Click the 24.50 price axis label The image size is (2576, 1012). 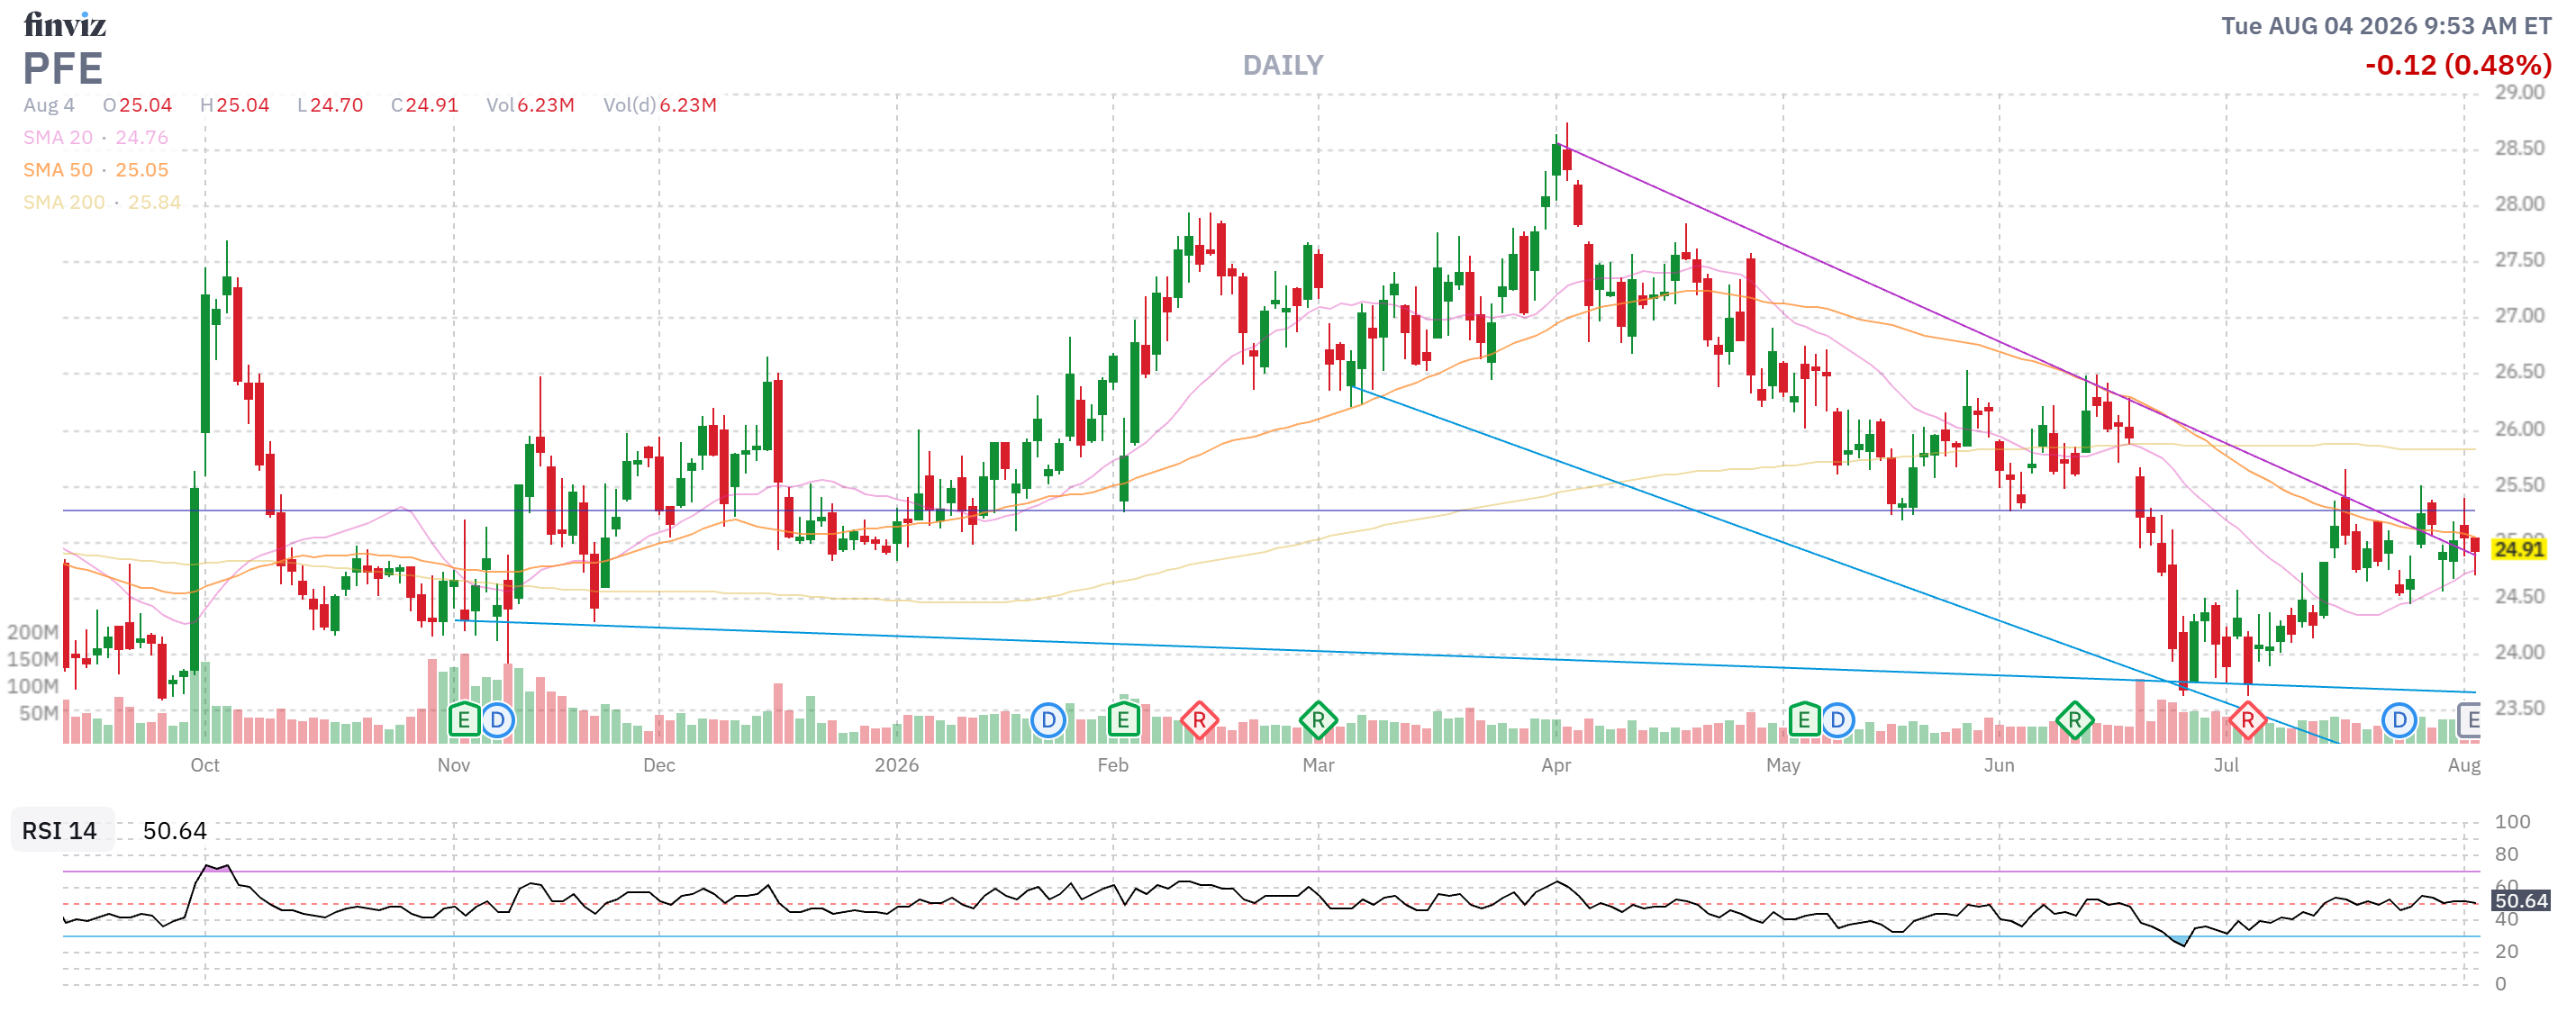coord(2519,597)
